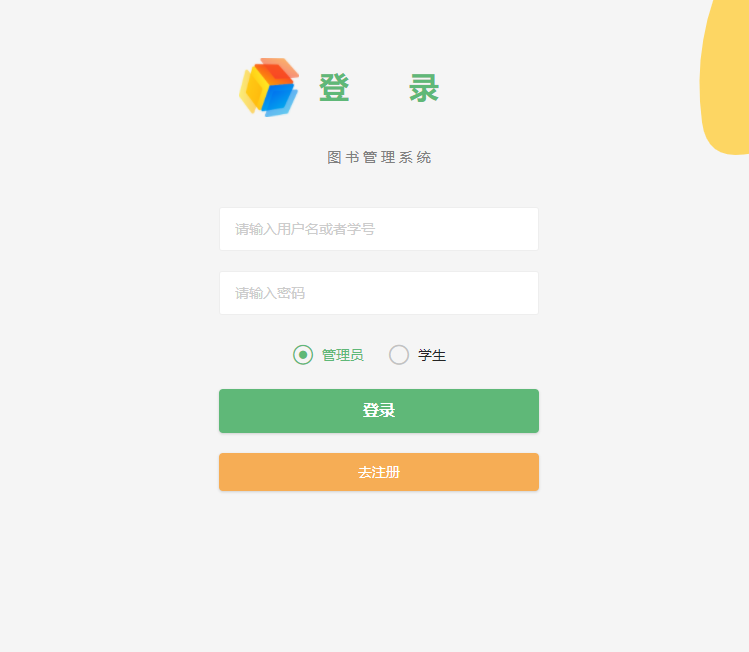Click the blue face of cube logo
The height and width of the screenshot is (652, 749).
coord(279,99)
